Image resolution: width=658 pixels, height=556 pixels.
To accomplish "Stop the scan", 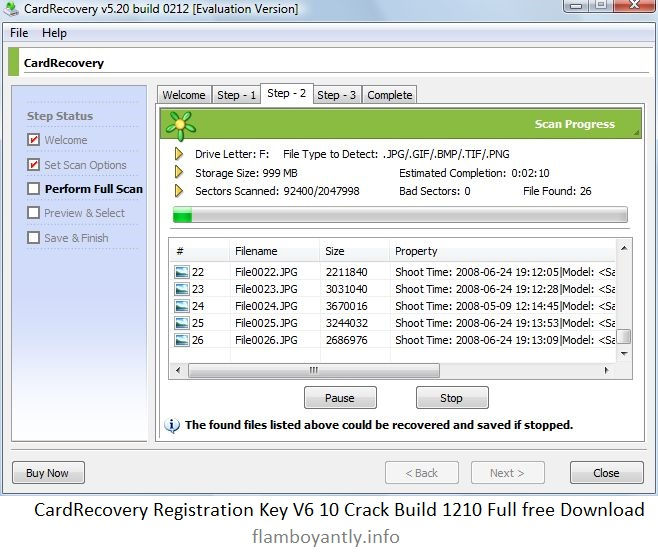I will point(452,398).
